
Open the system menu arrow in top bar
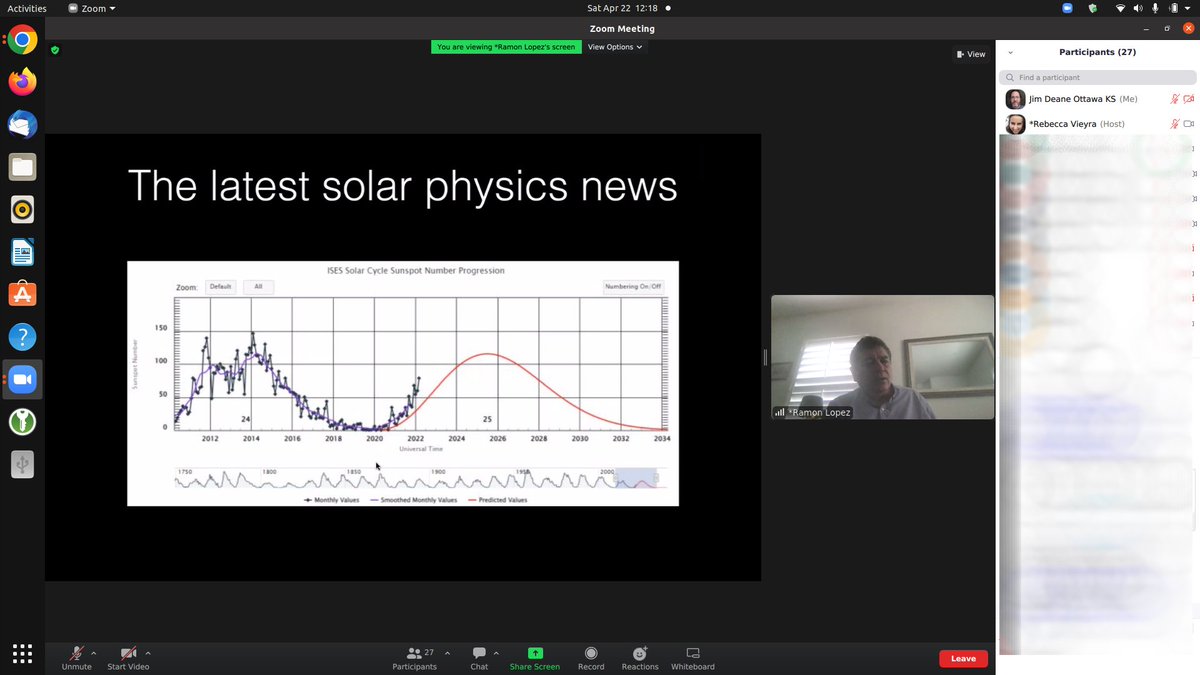(1187, 8)
